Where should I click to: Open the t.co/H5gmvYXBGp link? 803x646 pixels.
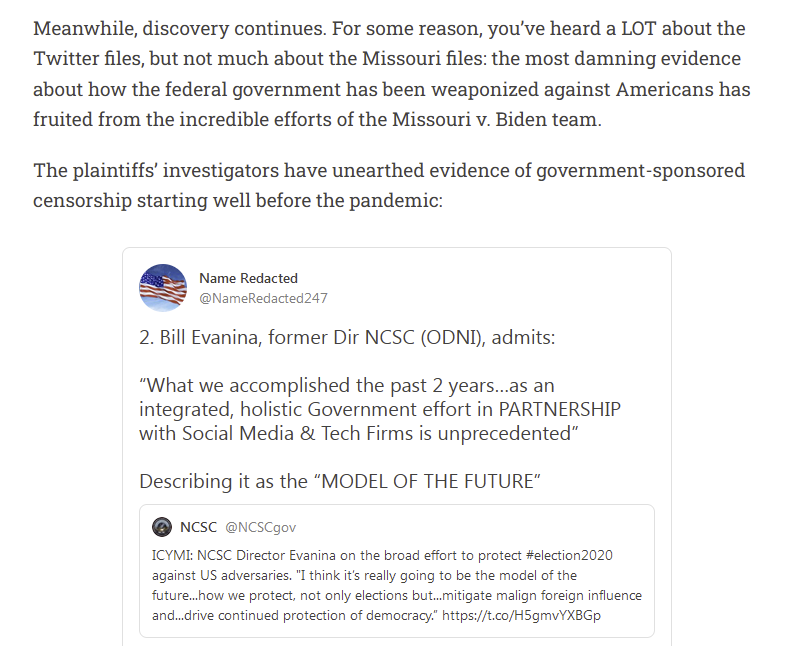[521, 615]
